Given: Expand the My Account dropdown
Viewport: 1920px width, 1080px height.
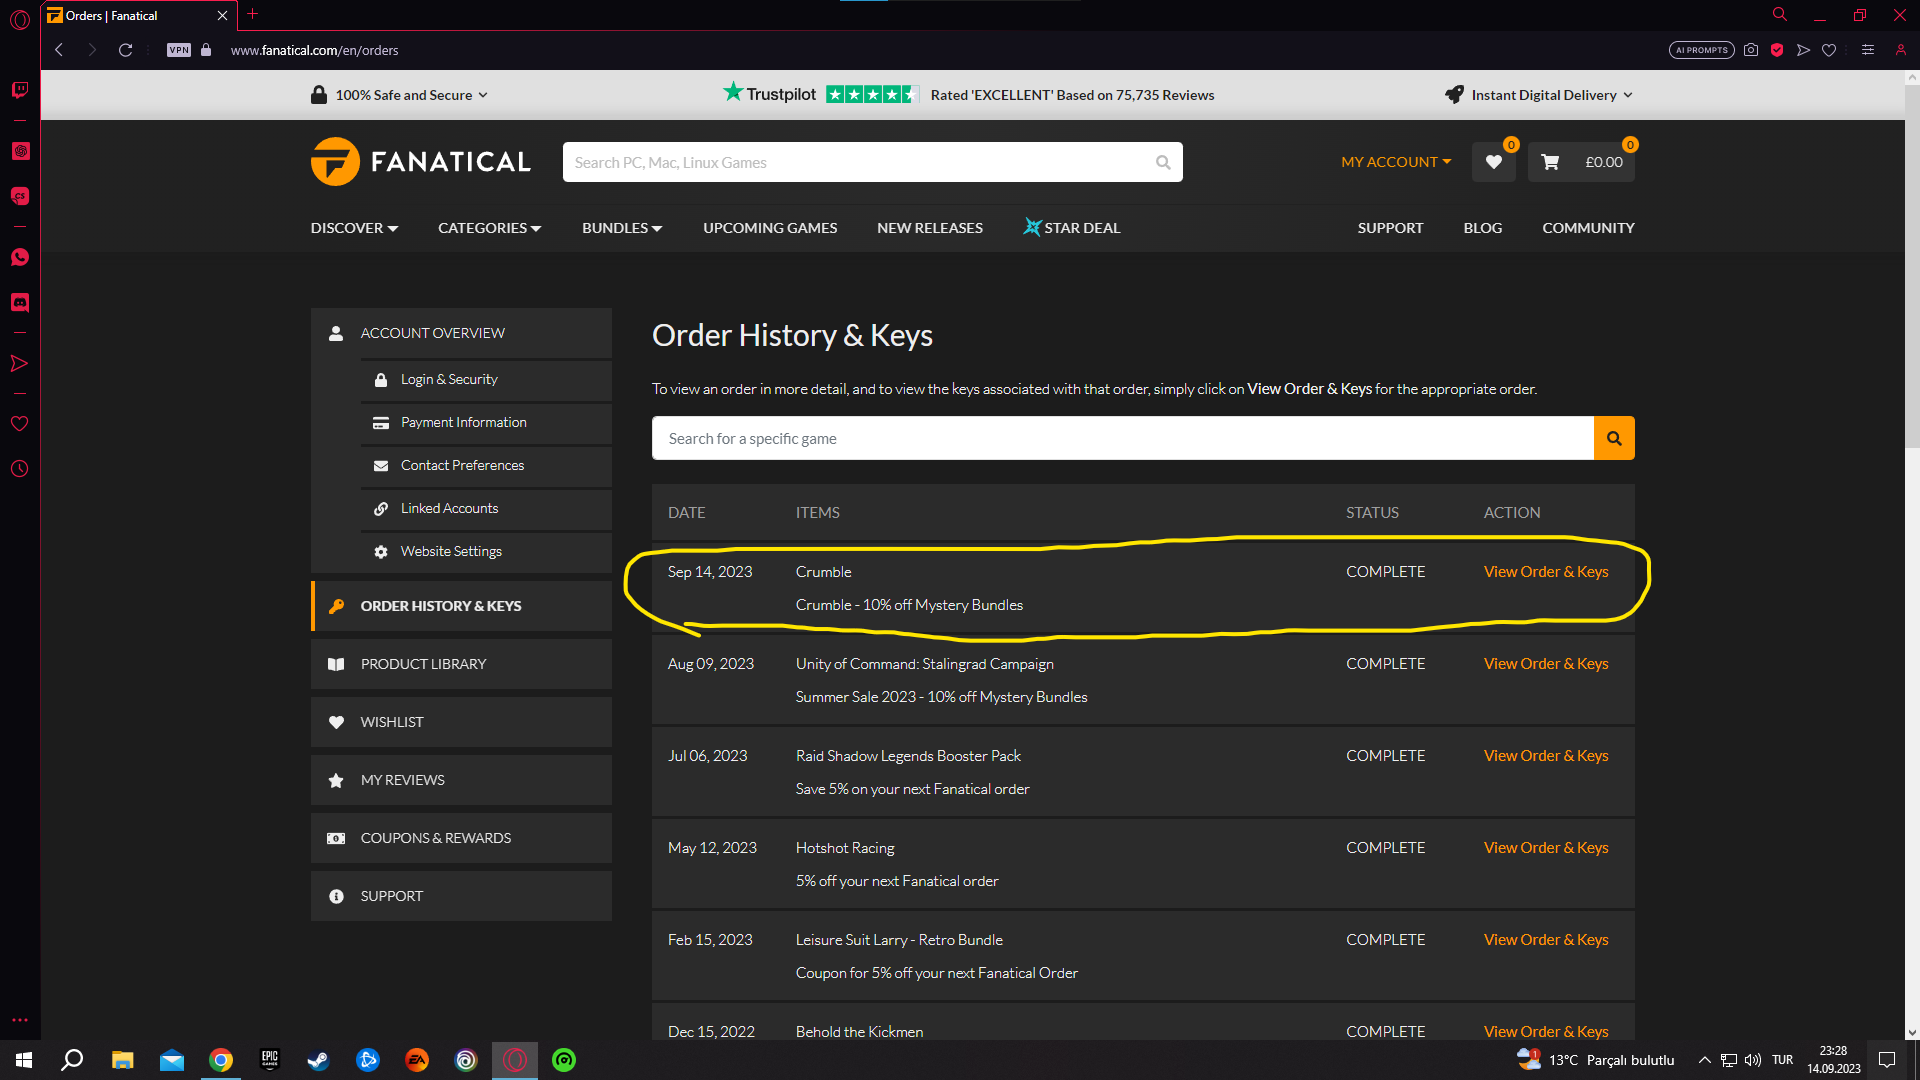Looking at the screenshot, I should click(1395, 162).
